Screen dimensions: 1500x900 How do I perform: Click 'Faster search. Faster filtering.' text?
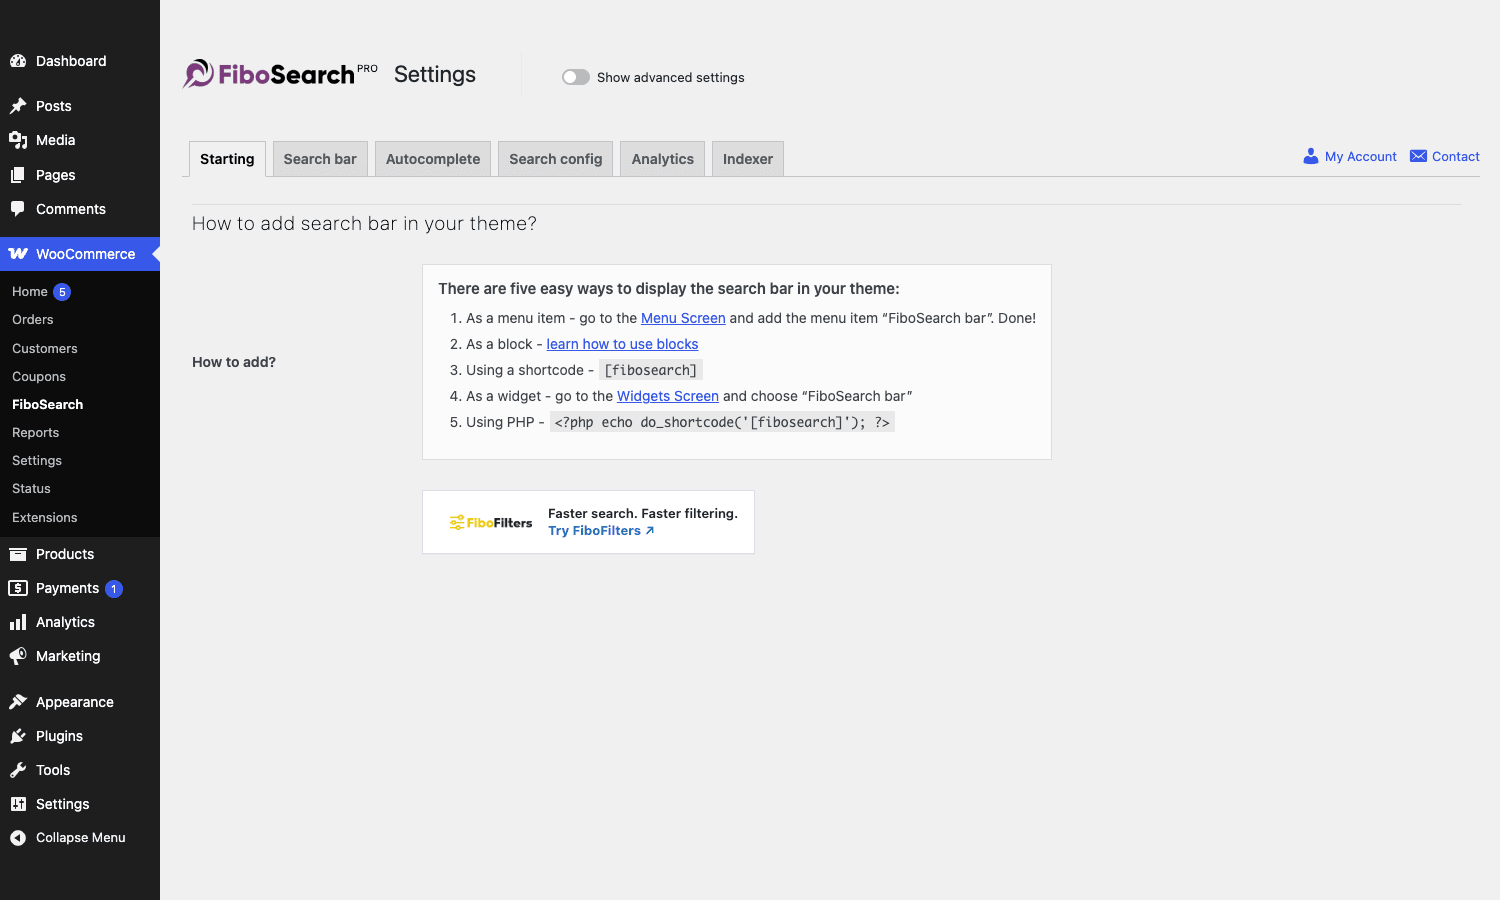coord(643,513)
